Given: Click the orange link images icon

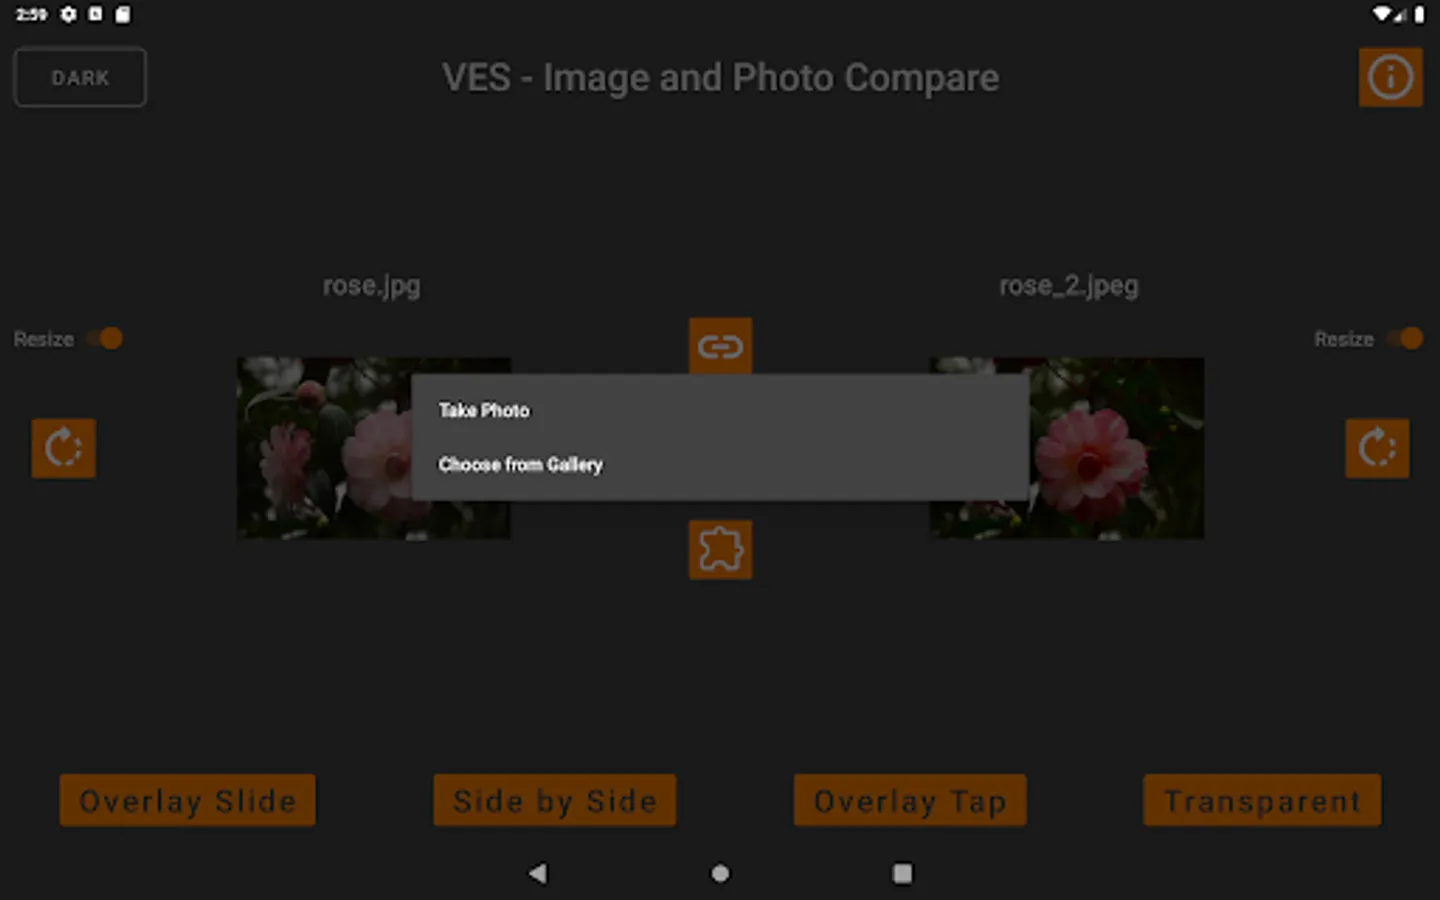Looking at the screenshot, I should click(720, 346).
